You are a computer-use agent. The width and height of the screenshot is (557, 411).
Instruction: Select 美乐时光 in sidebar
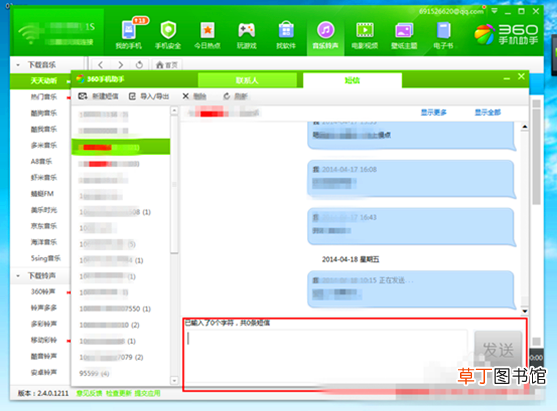tap(43, 210)
